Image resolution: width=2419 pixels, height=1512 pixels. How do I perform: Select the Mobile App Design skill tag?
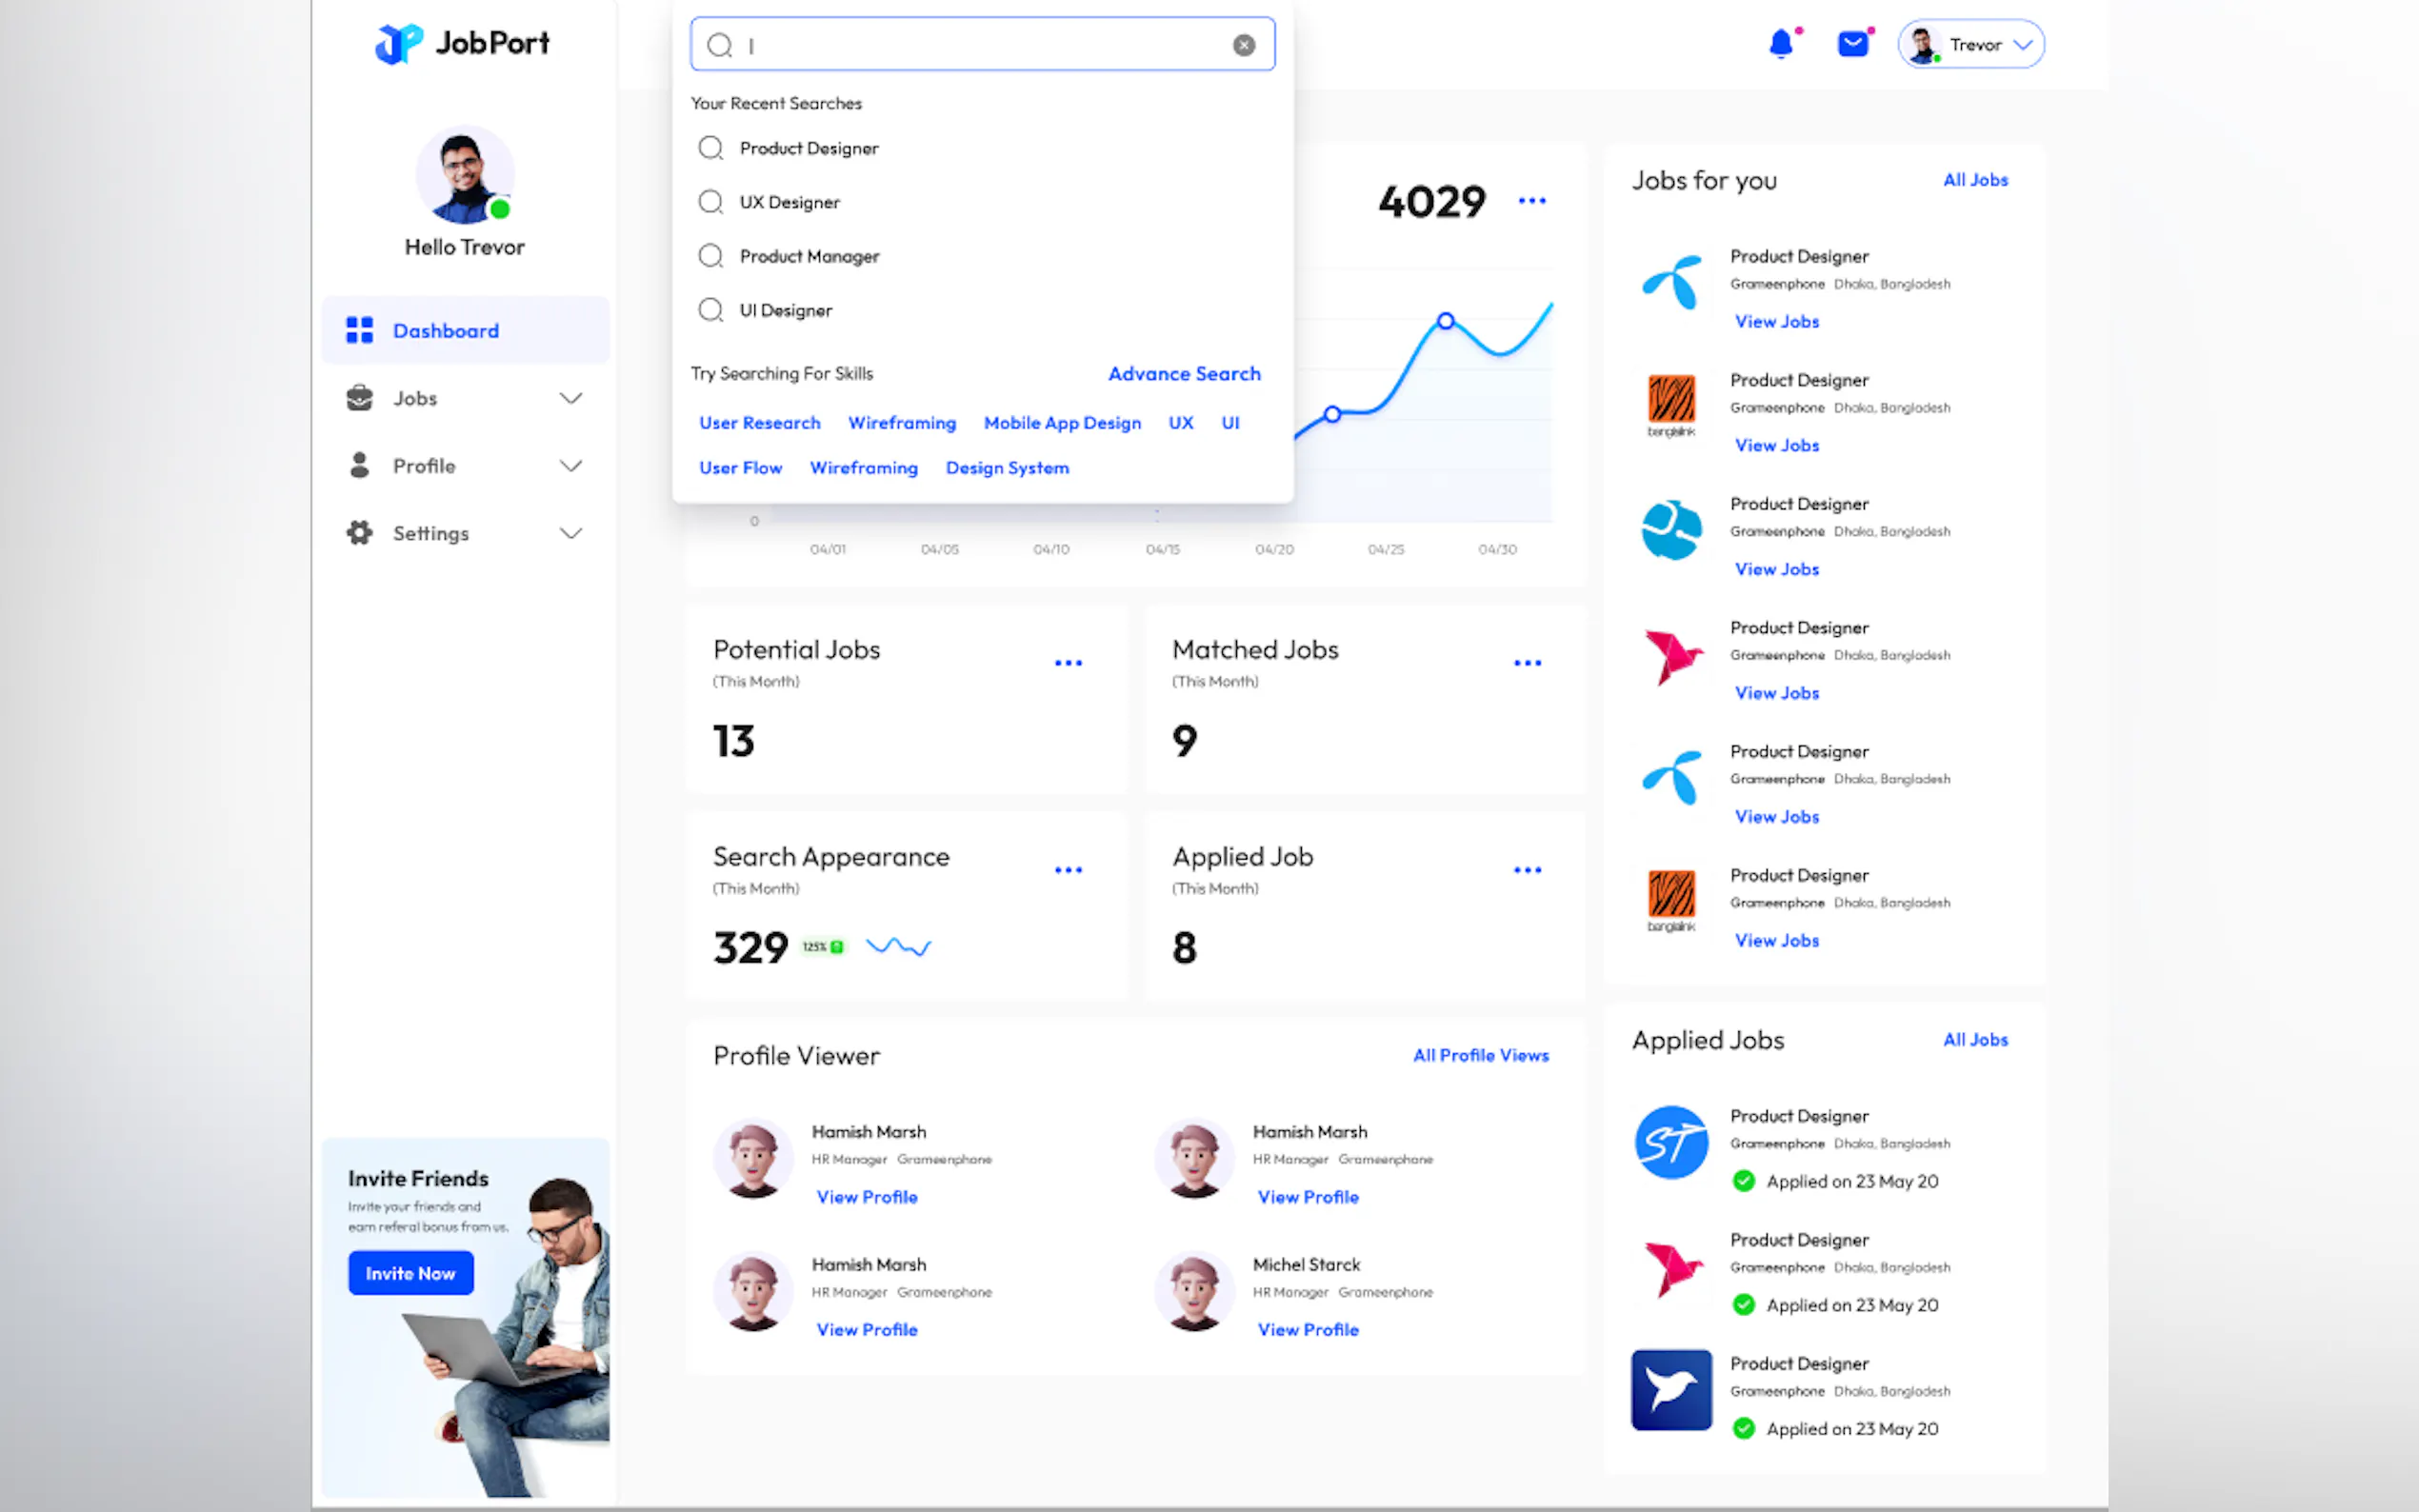click(x=1062, y=423)
